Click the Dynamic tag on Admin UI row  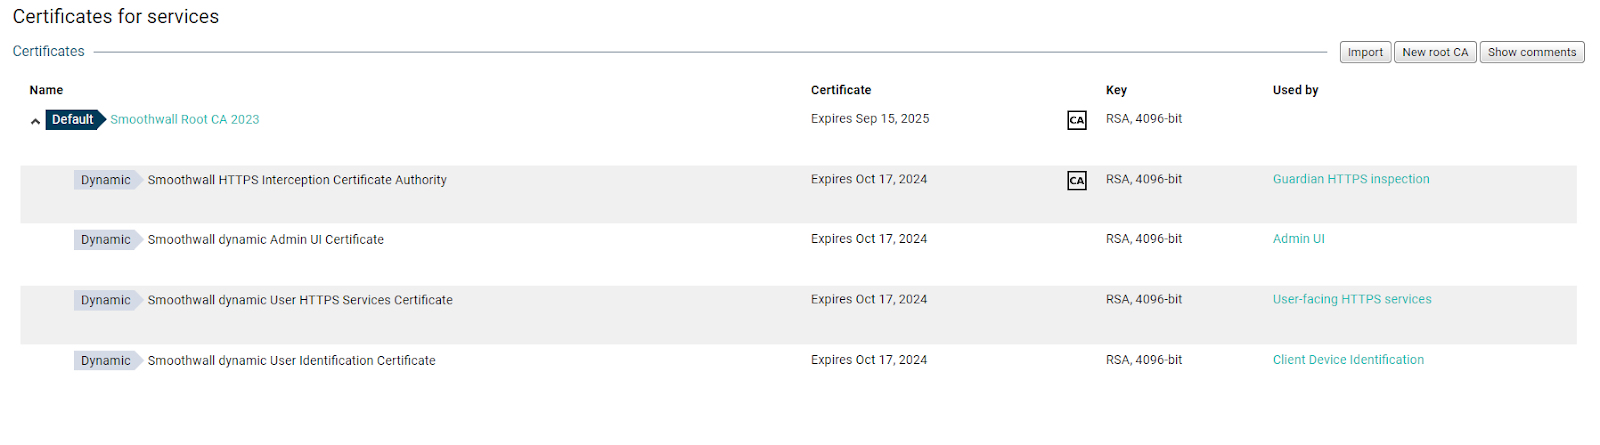click(106, 240)
